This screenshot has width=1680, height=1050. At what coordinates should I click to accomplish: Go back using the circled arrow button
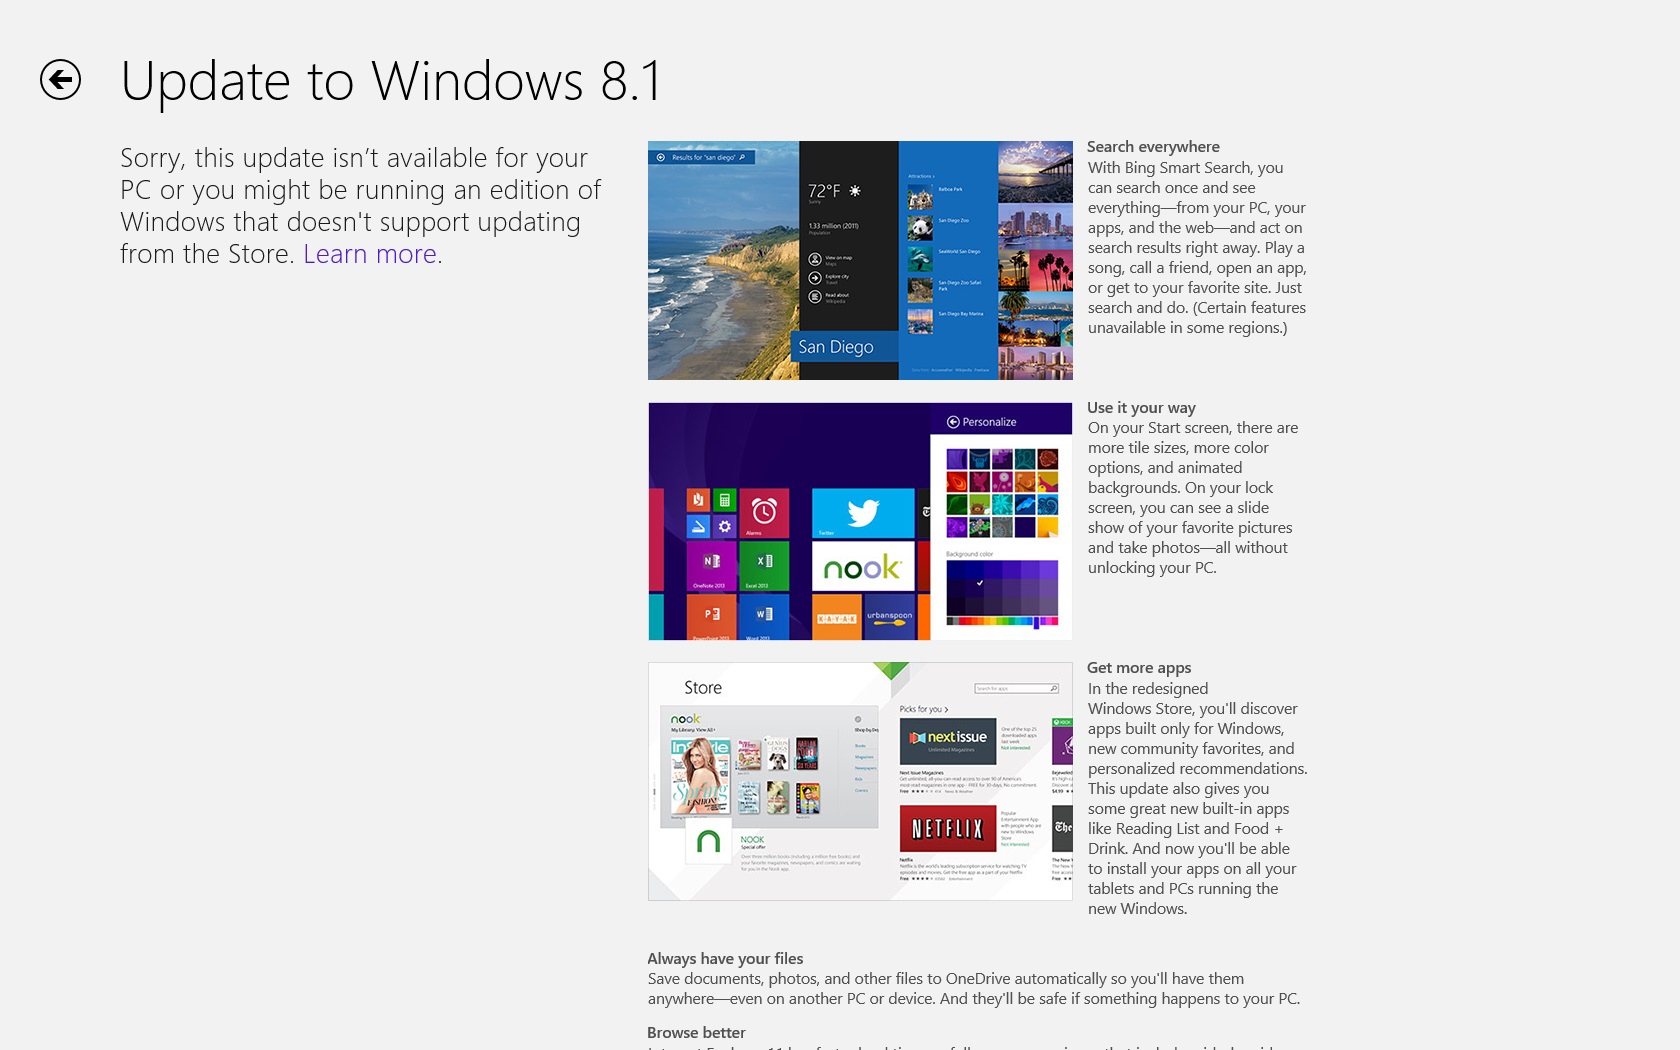pyautogui.click(x=60, y=80)
